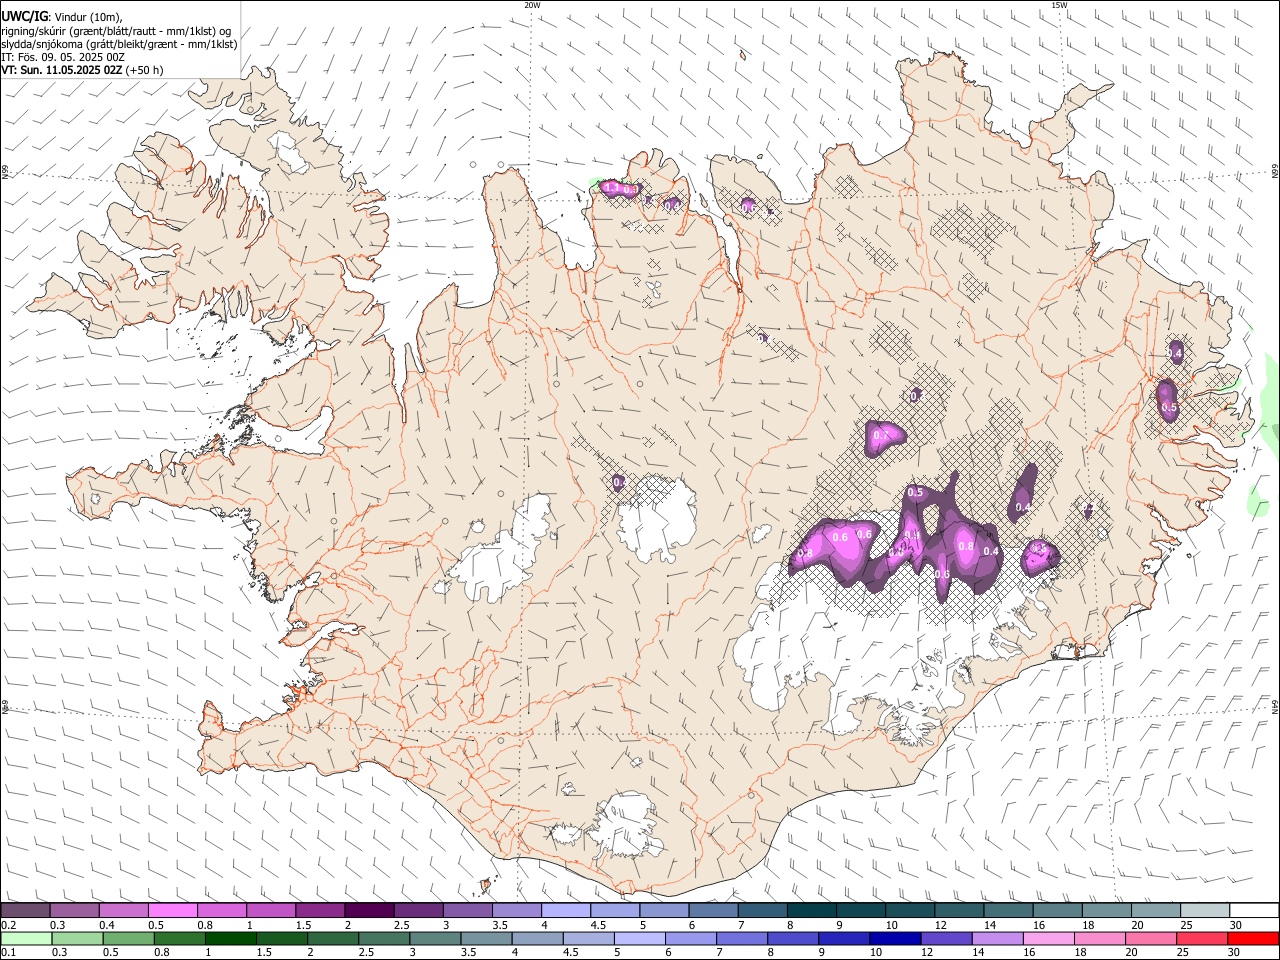Click the rain legend swatch between 3 and 3.5

click(x=434, y=938)
